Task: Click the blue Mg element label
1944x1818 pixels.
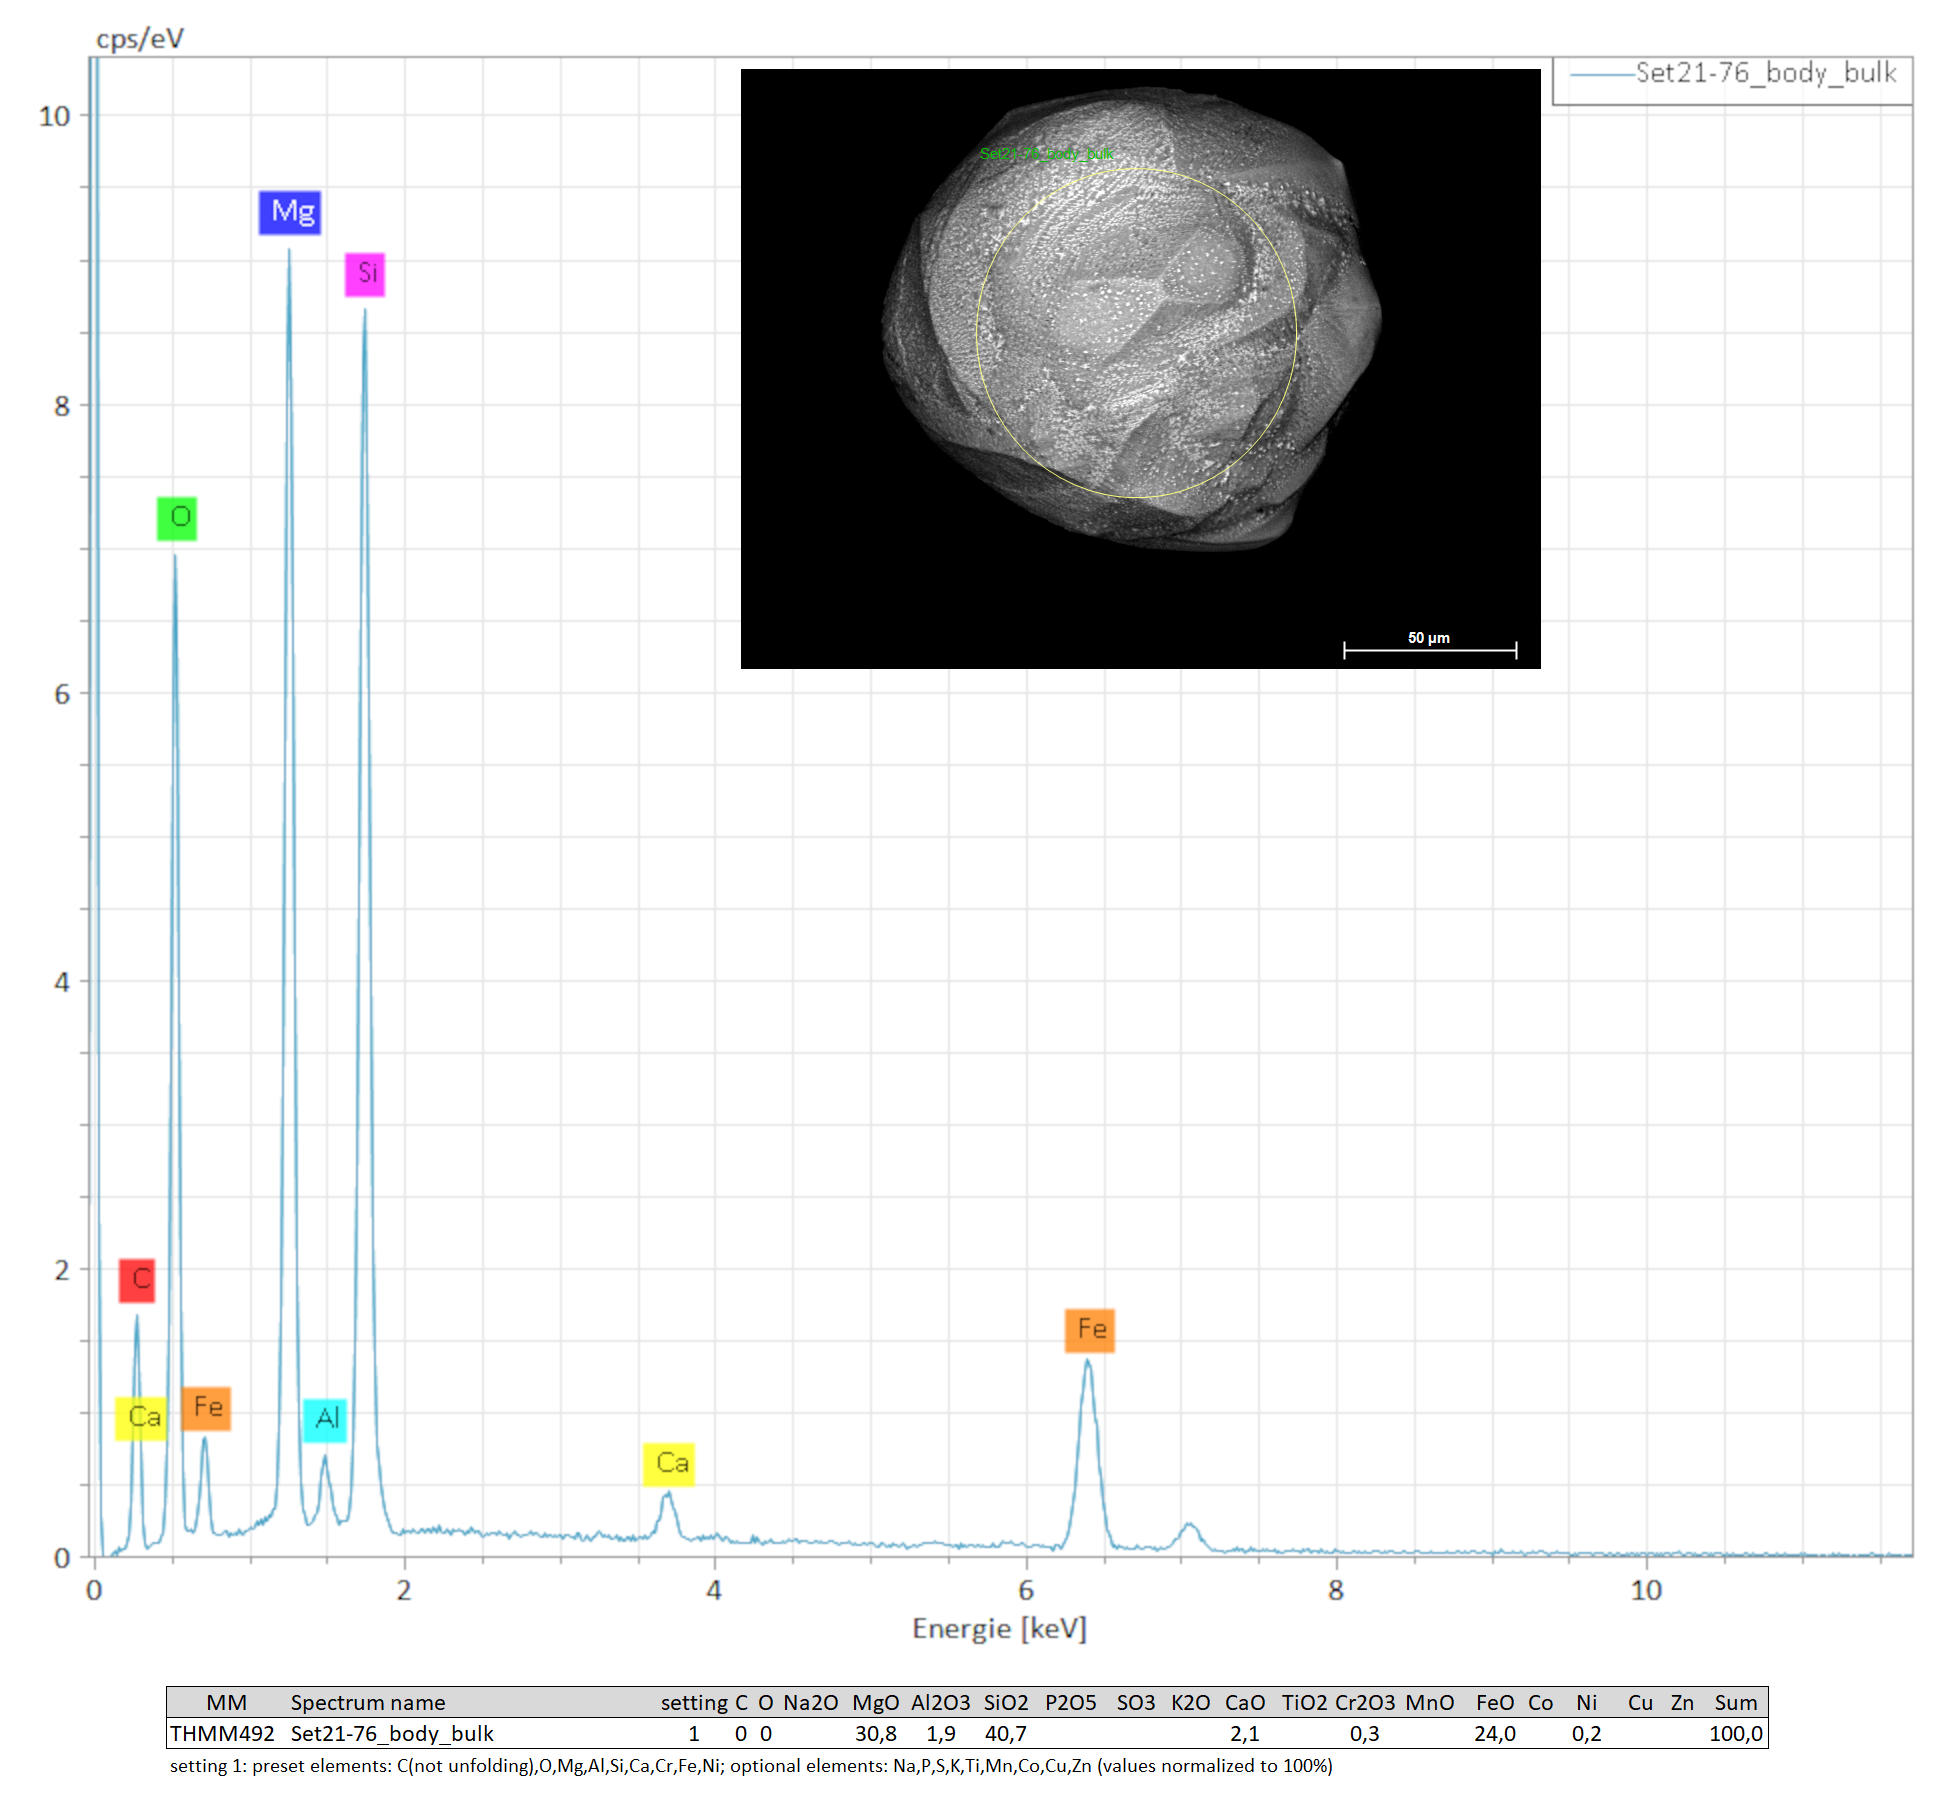Action: click(x=289, y=212)
